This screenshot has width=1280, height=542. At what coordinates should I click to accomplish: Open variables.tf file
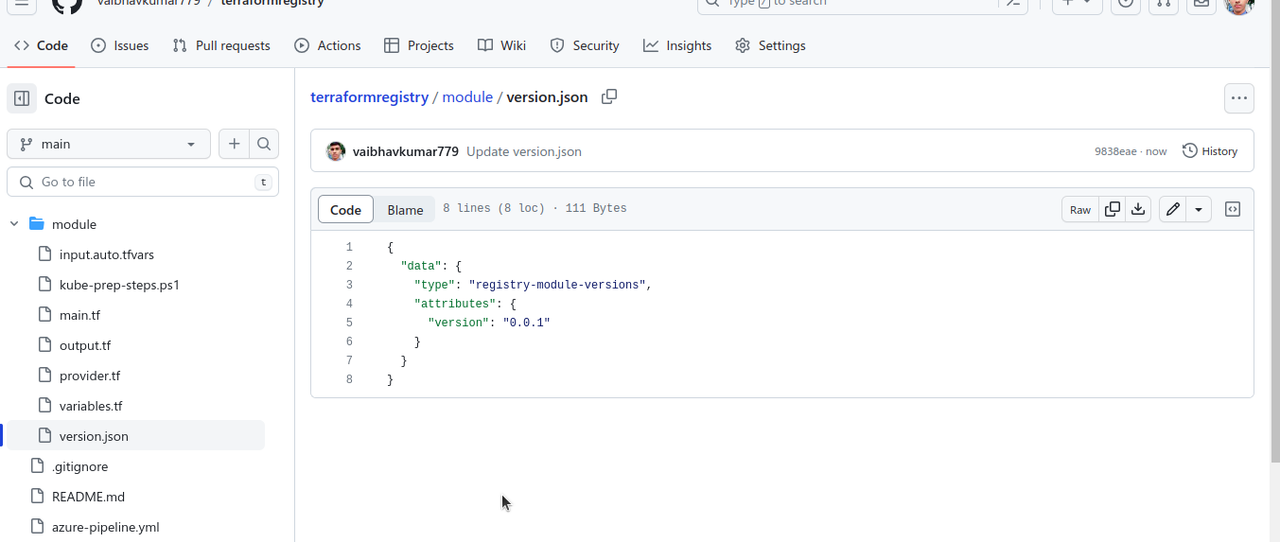coord(90,406)
